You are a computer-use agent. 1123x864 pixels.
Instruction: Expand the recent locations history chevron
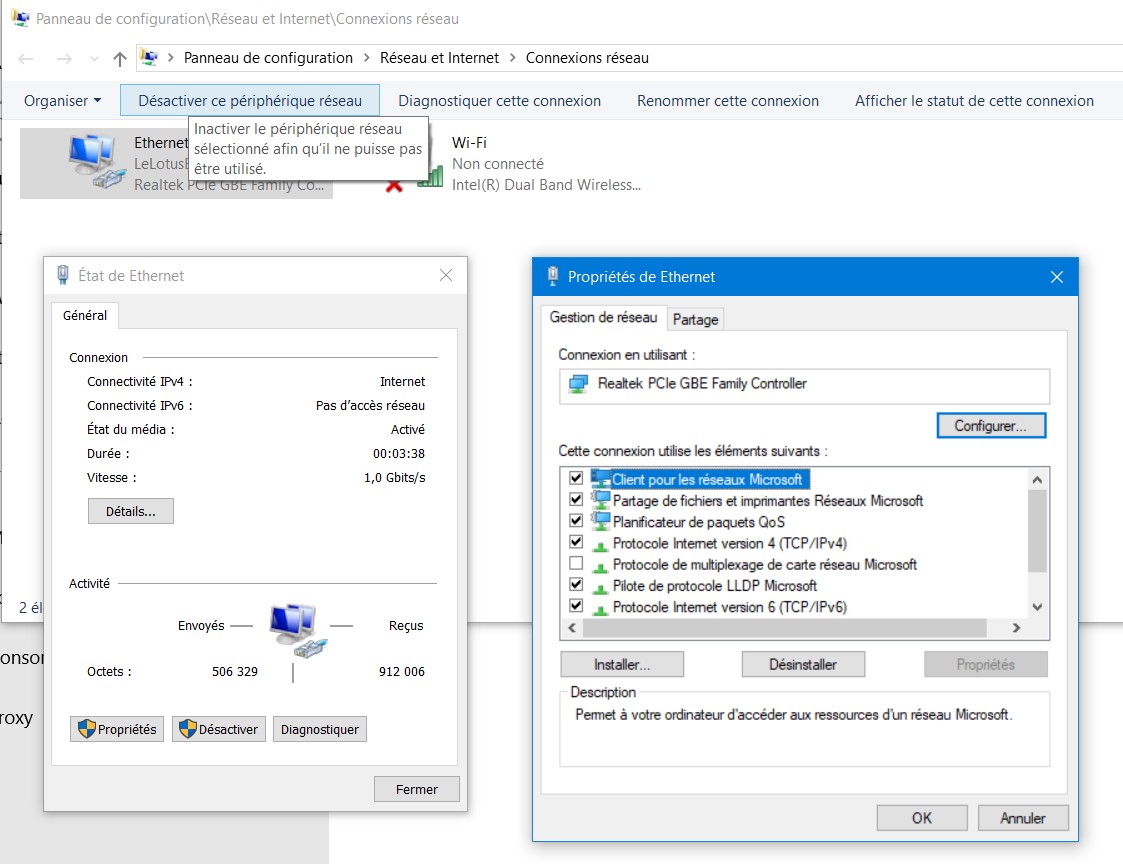coord(94,59)
